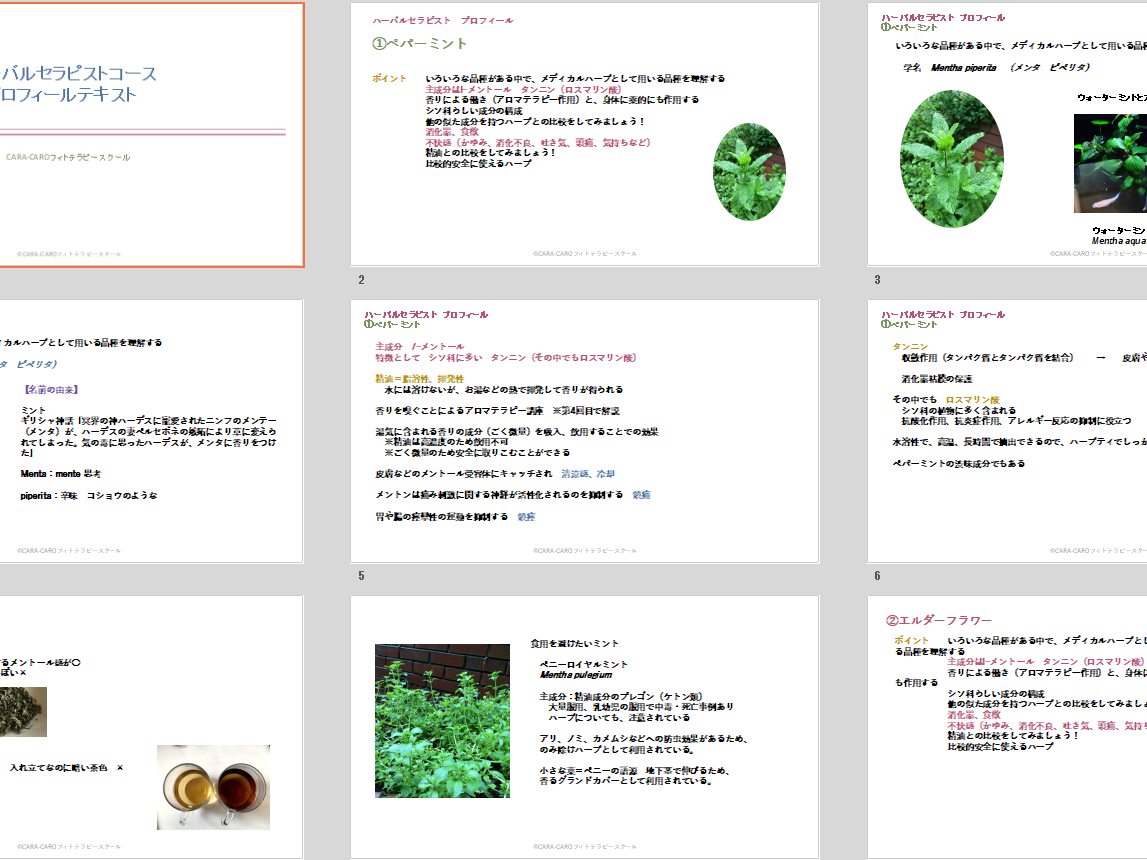Click the slide number 3 label

point(877,280)
